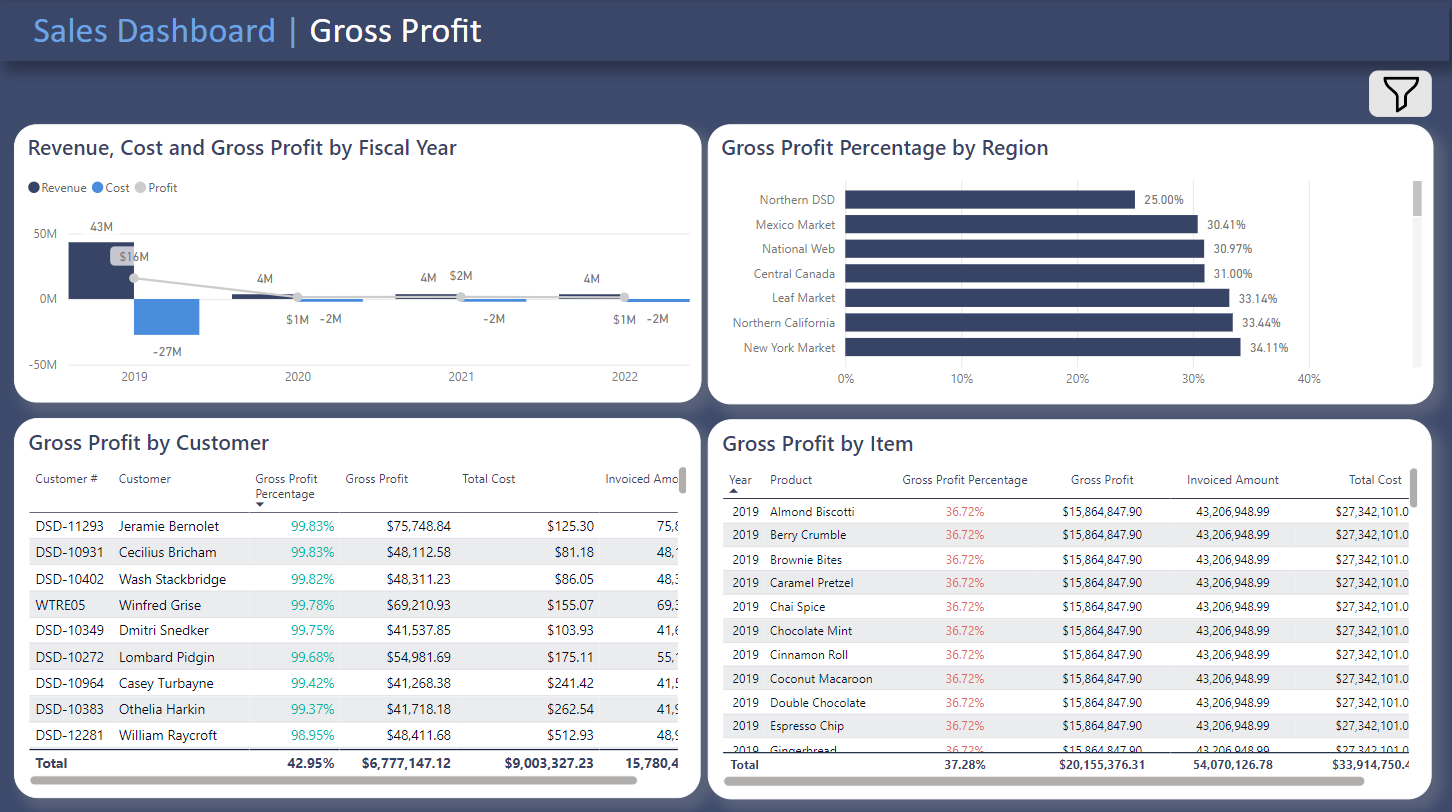Select the Northern DSD bar

coord(990,200)
